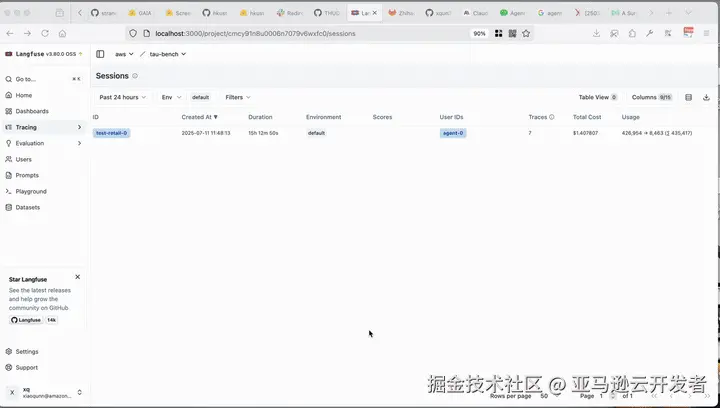Show Sessions info tooltip icon

click(135, 76)
